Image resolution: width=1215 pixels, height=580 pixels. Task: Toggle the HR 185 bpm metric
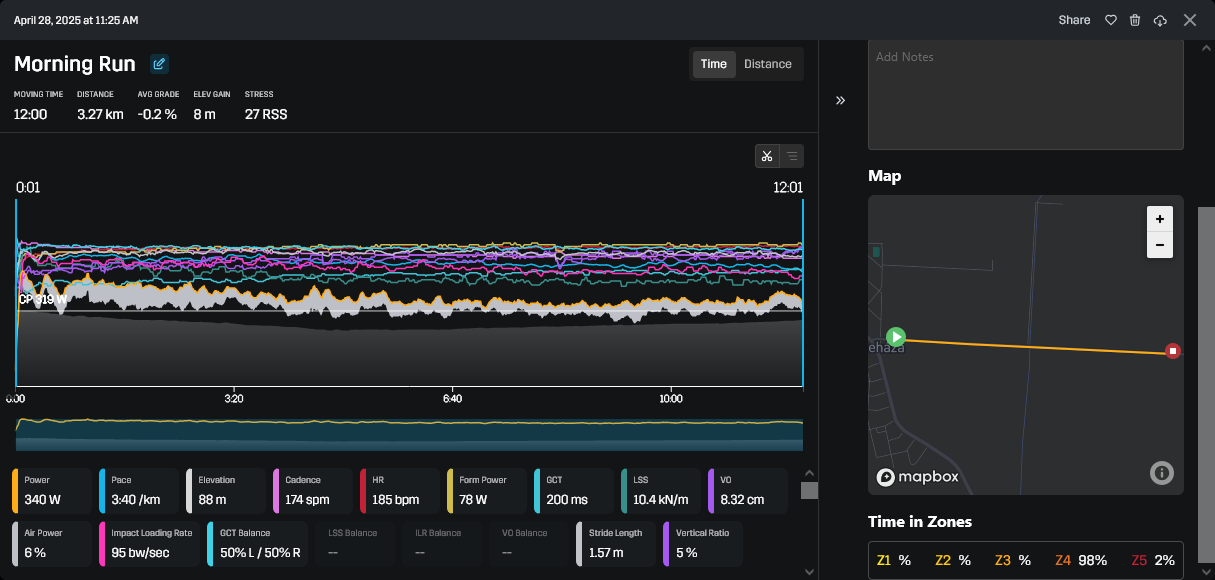399,492
